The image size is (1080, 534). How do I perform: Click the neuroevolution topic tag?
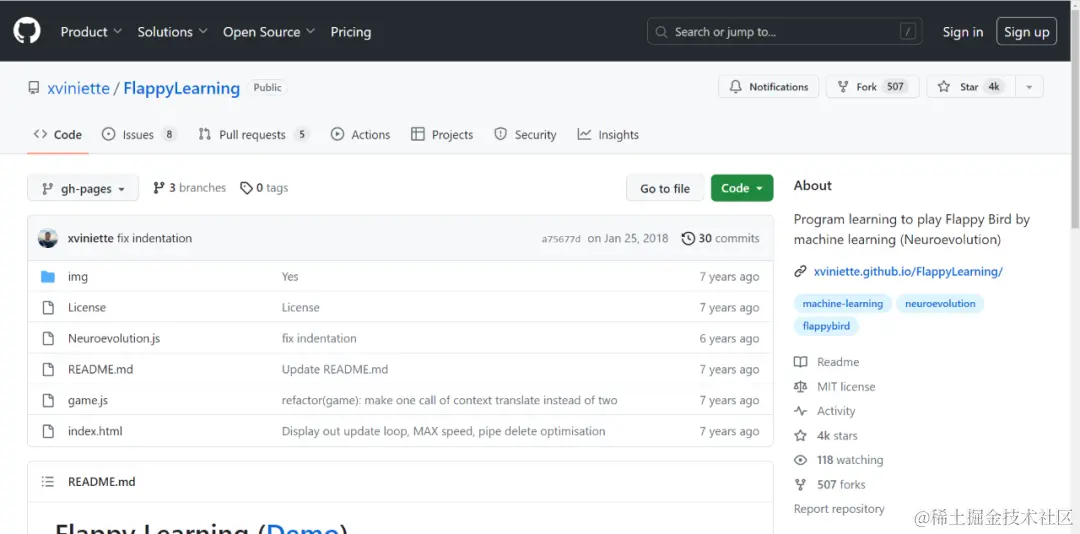tap(940, 303)
